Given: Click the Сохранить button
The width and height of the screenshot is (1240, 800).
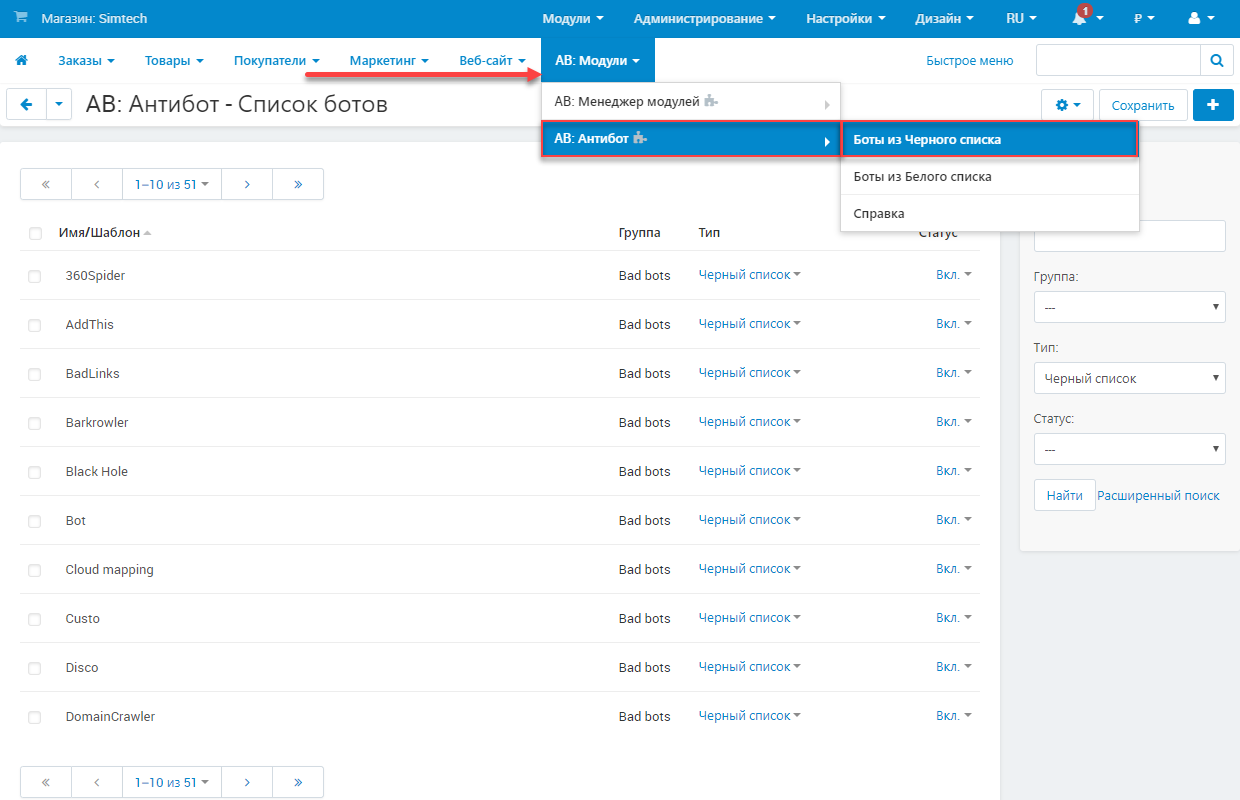Looking at the screenshot, I should pyautogui.click(x=1142, y=105).
